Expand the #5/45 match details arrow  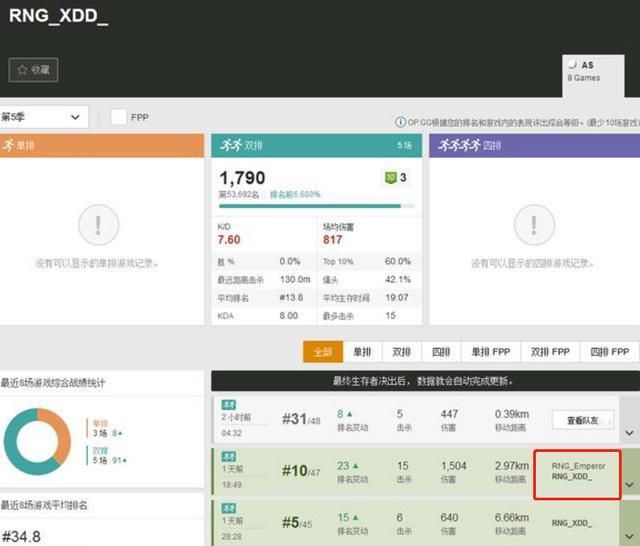tap(629, 536)
